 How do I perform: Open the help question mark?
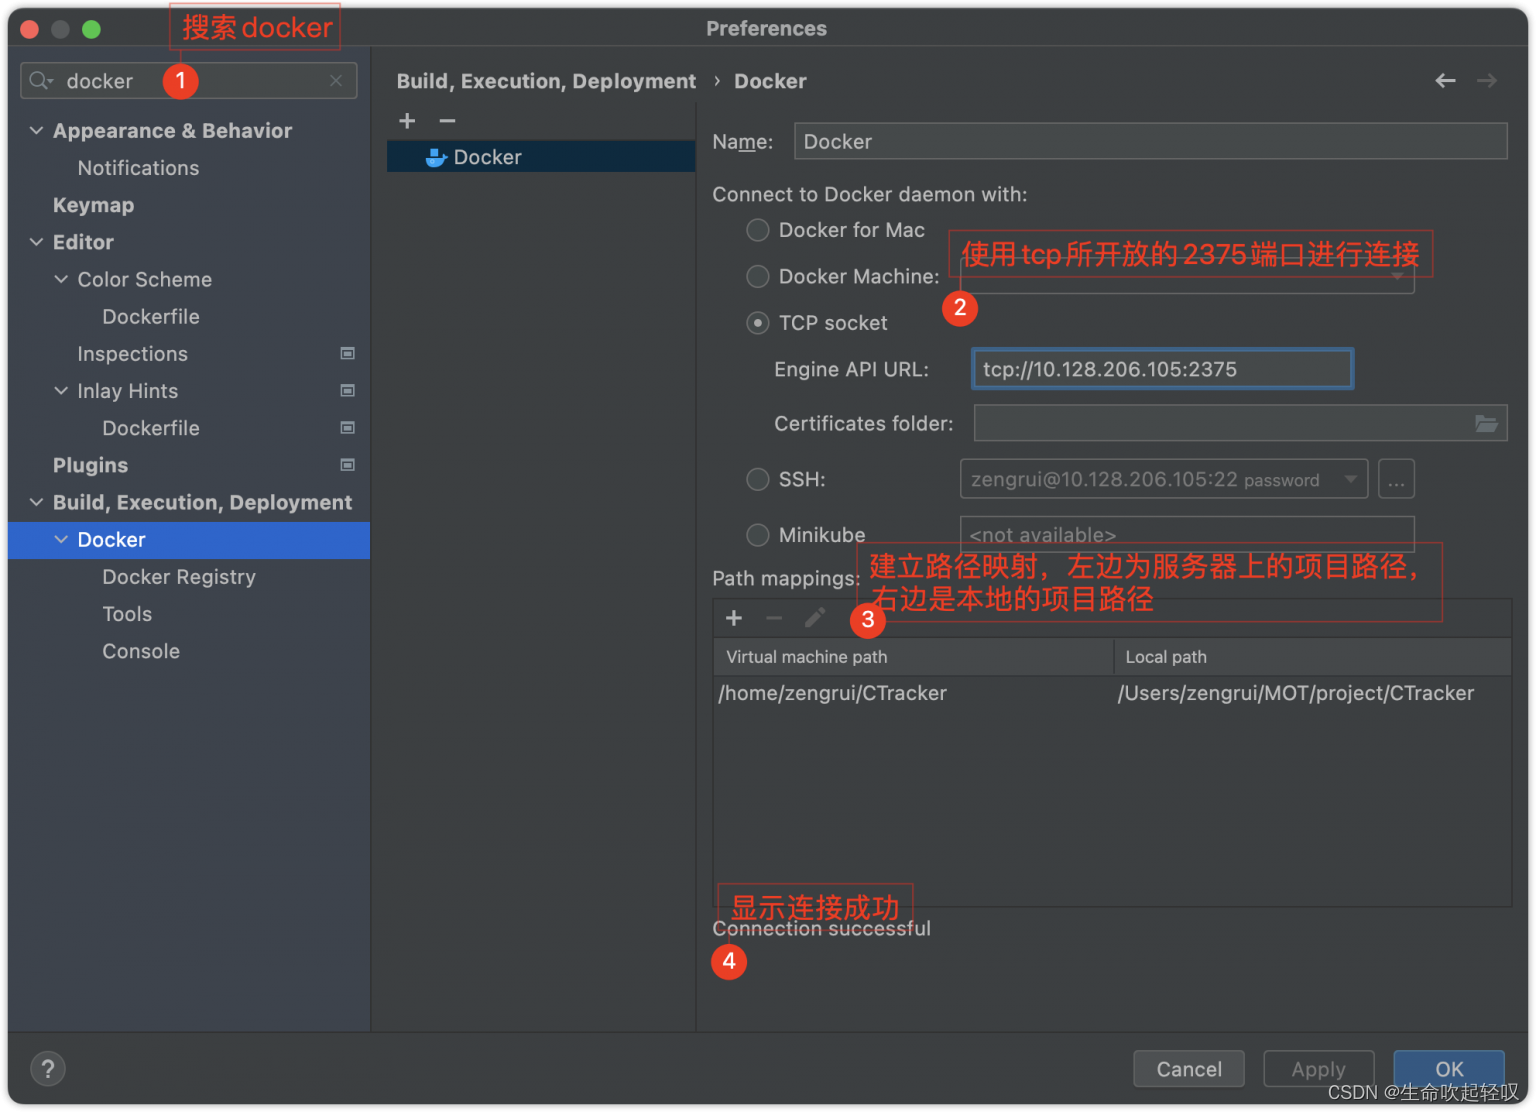47,1069
